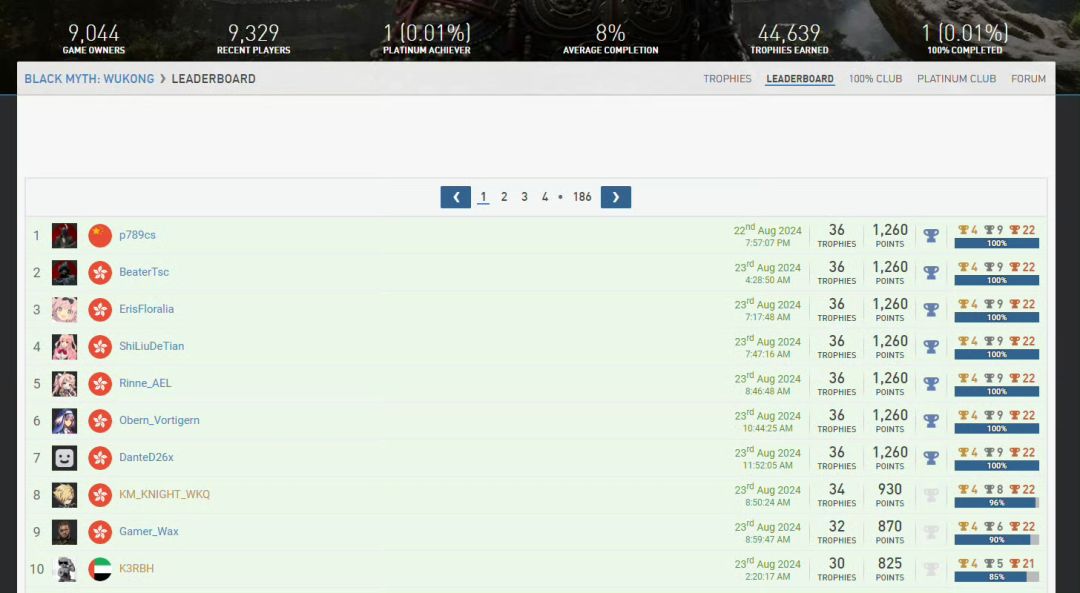Screen dimensions: 1080x593
Task: Click the greyed platinum trophy in KM_KNIGHT_WKQ row
Action: tap(931, 495)
